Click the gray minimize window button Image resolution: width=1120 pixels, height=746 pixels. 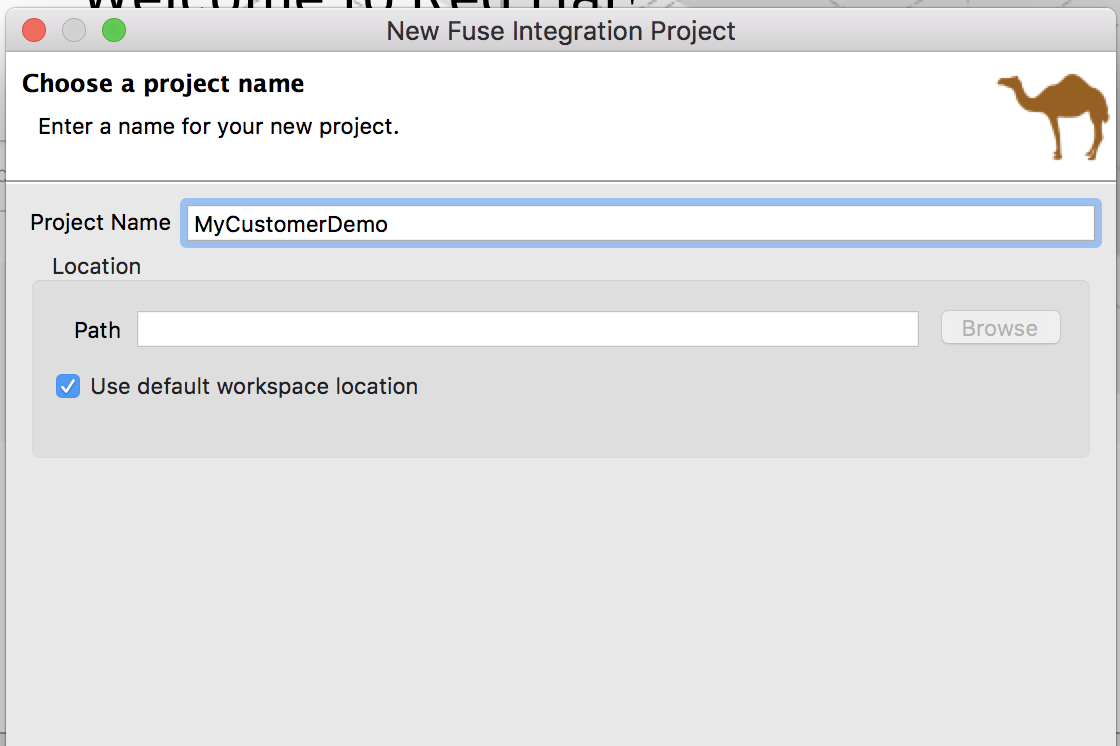(x=74, y=31)
